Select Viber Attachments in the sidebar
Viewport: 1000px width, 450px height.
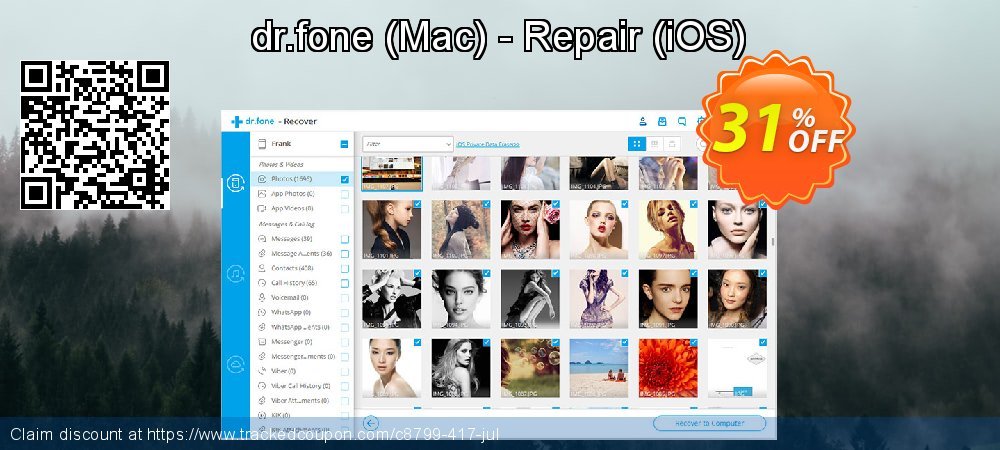[x=300, y=400]
